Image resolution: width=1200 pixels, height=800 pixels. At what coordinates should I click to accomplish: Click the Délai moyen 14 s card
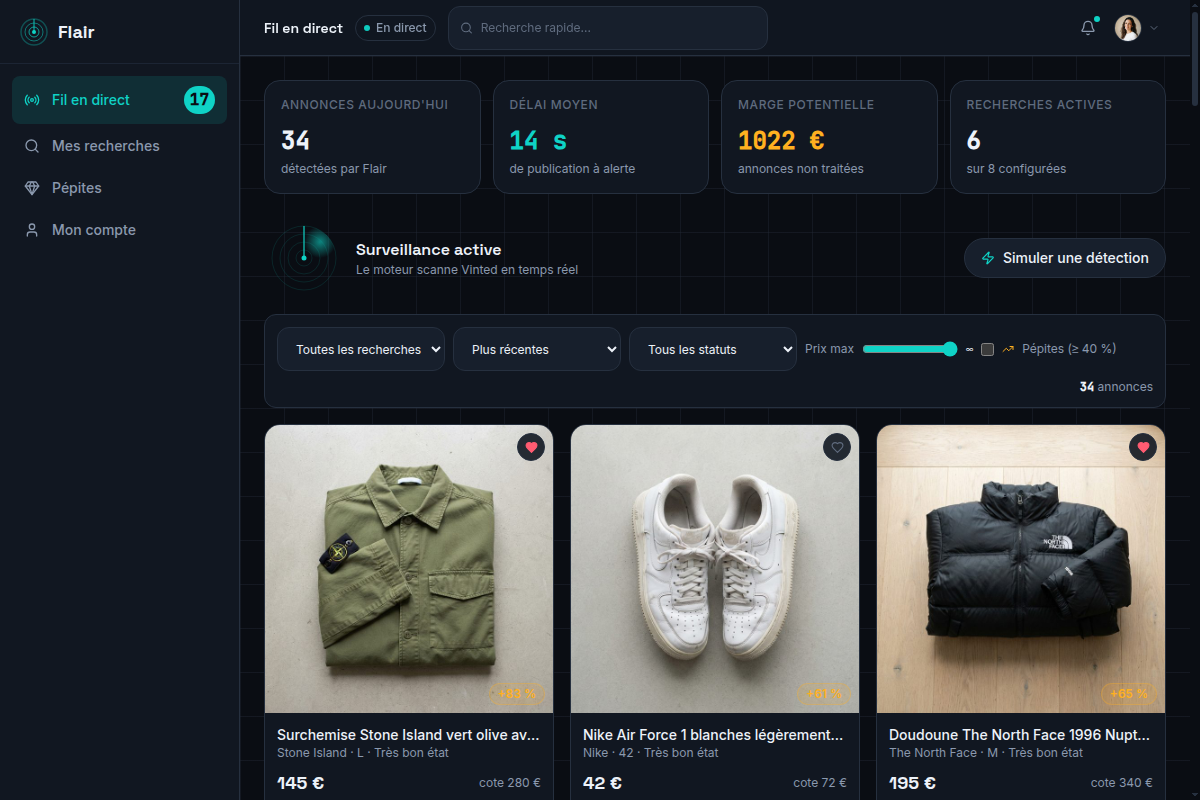(x=601, y=137)
